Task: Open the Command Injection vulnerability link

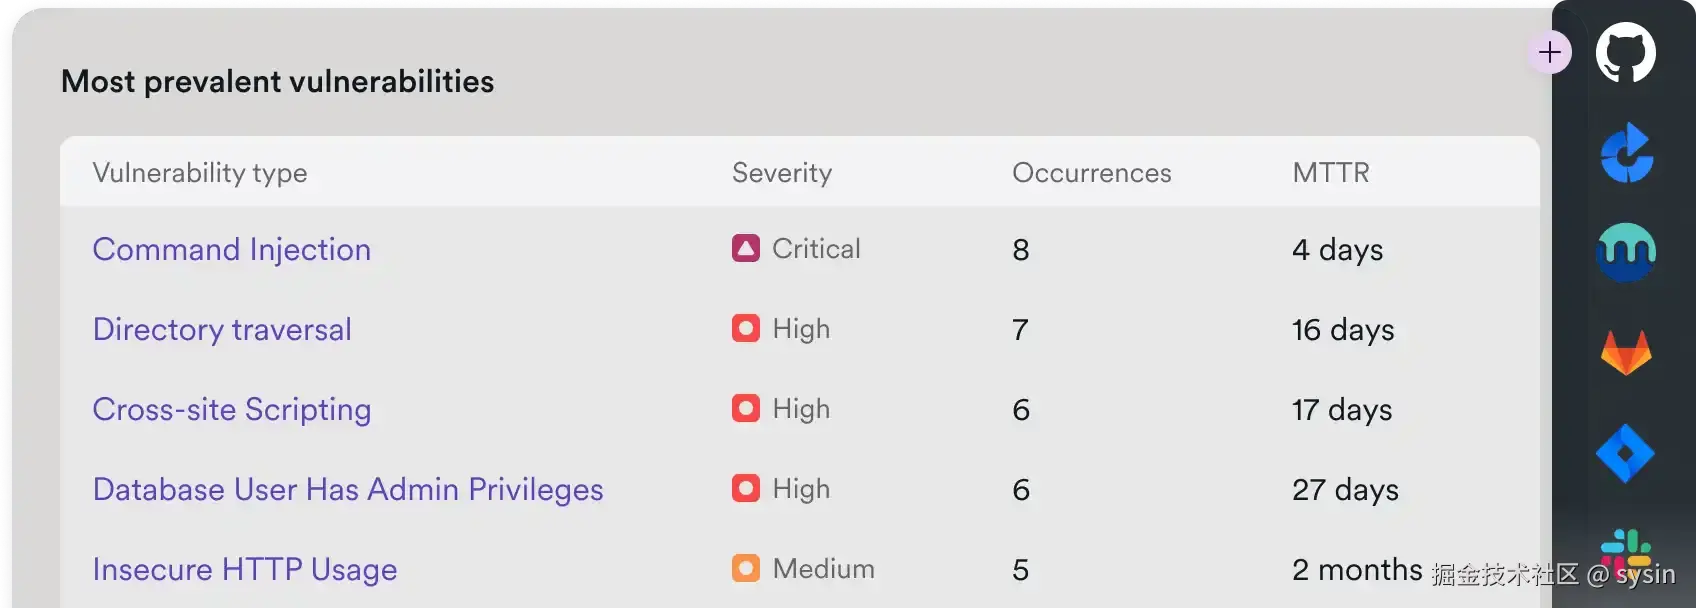Action: click(232, 249)
